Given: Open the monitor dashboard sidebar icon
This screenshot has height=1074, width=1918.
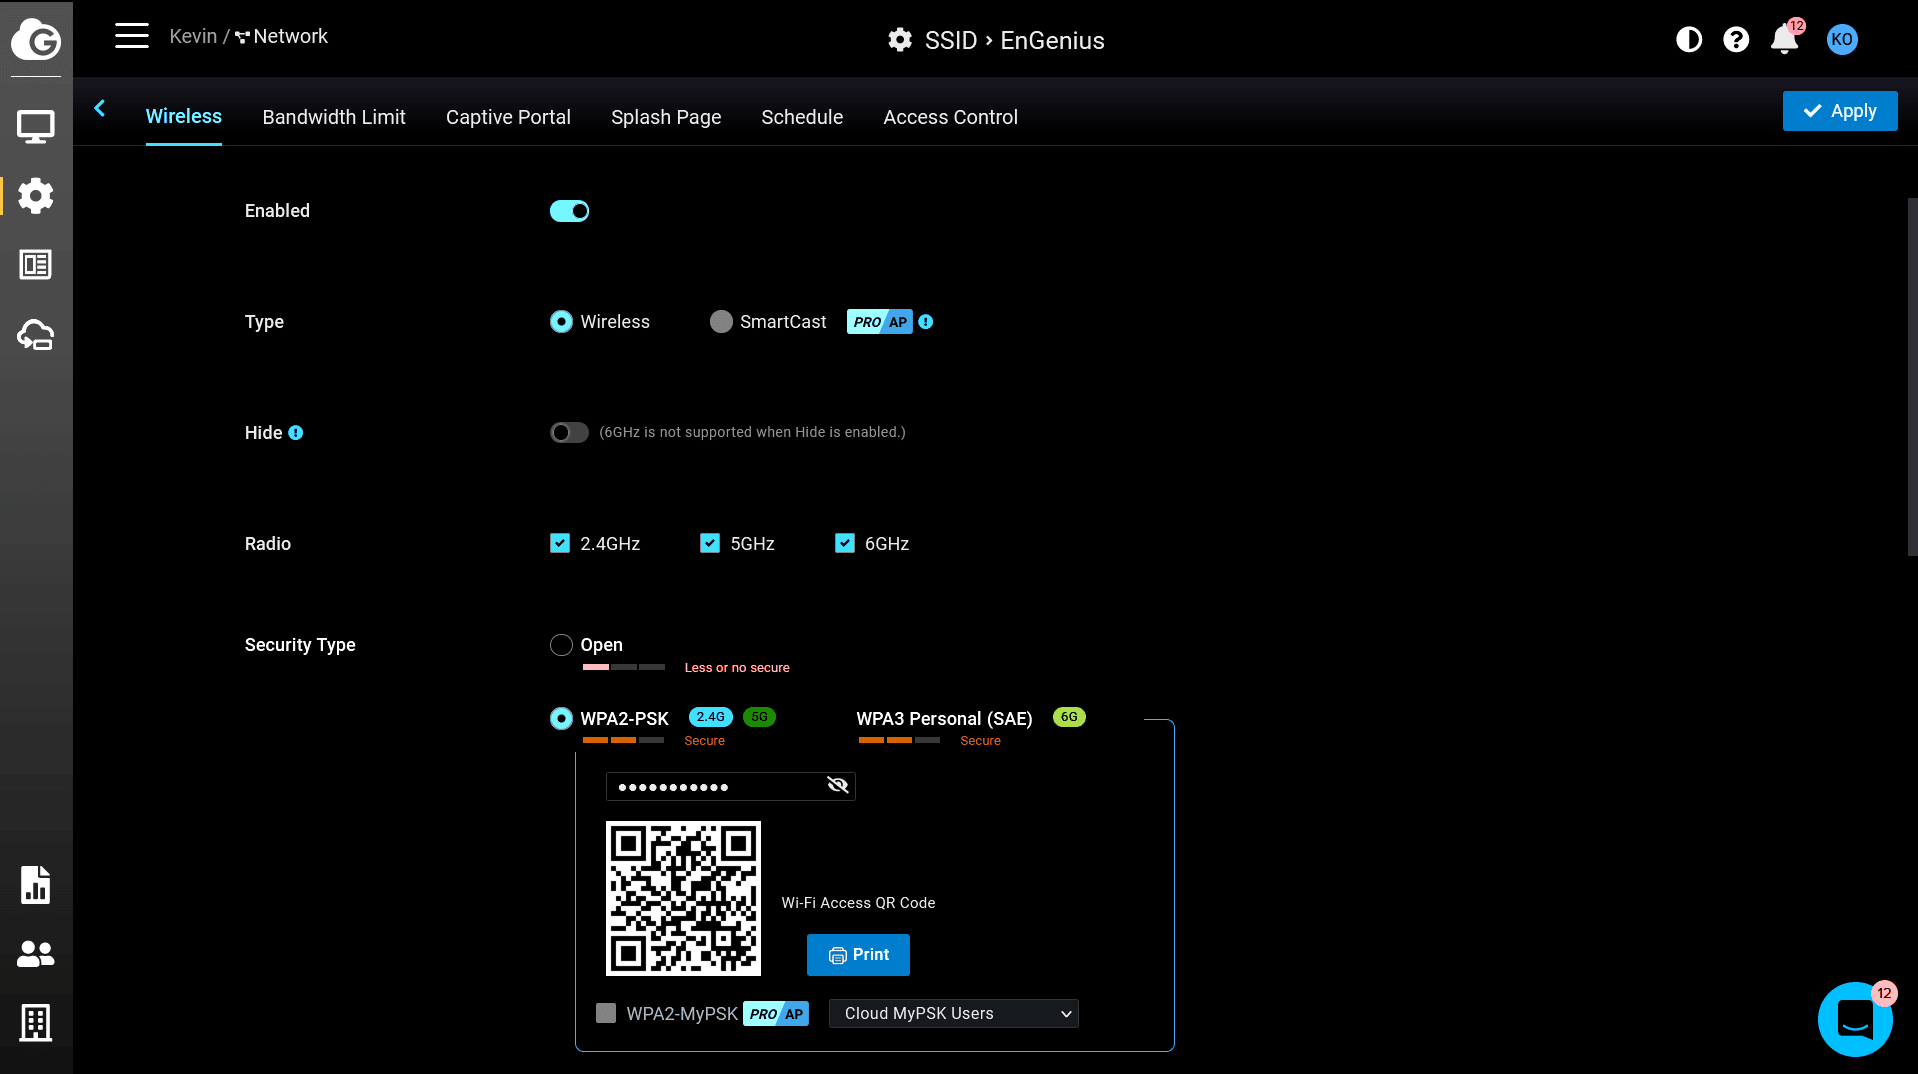Looking at the screenshot, I should 36,127.
